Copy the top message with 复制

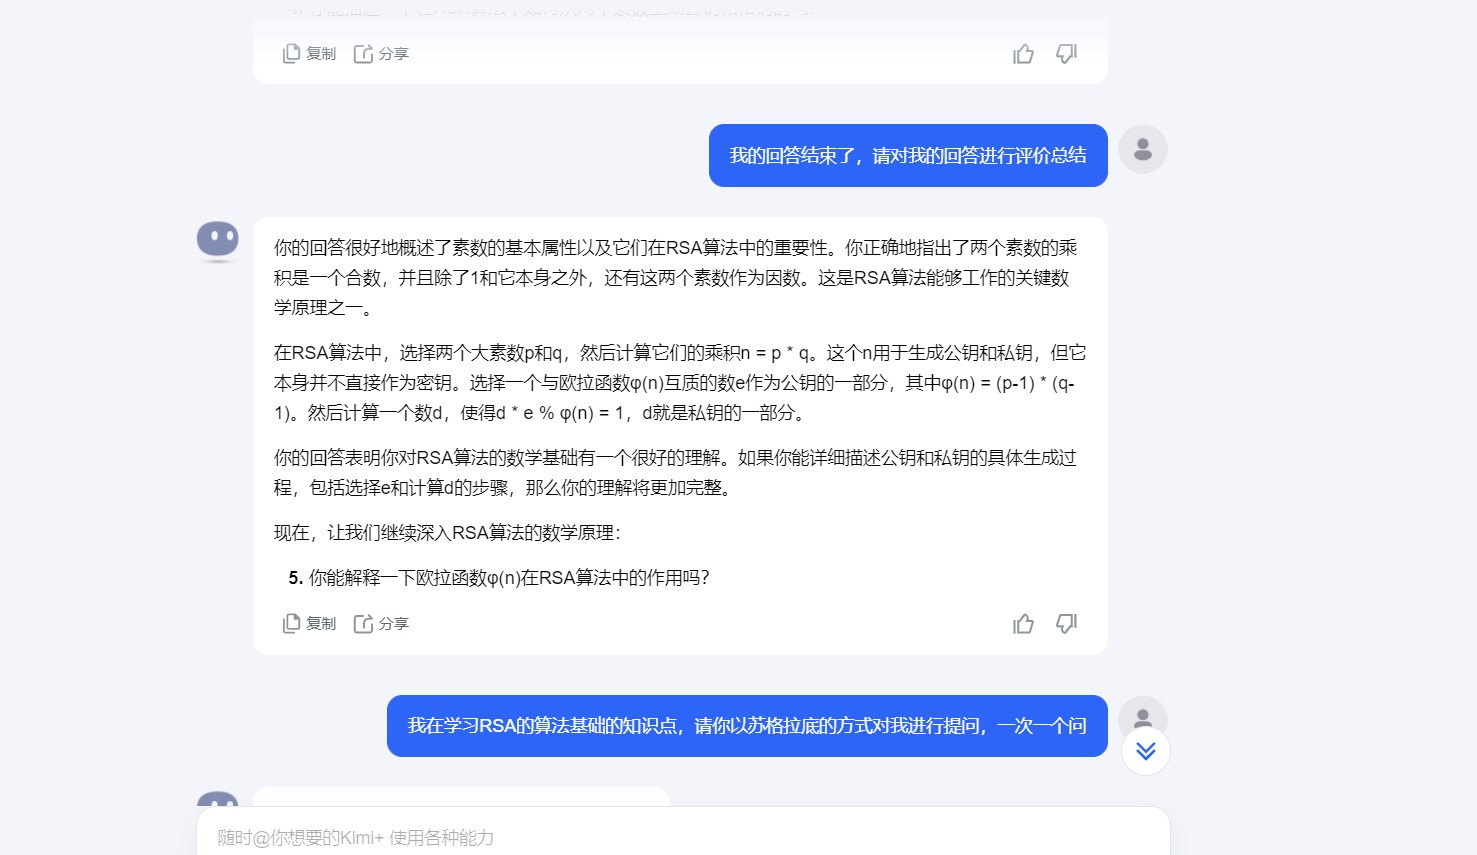pyautogui.click(x=309, y=54)
